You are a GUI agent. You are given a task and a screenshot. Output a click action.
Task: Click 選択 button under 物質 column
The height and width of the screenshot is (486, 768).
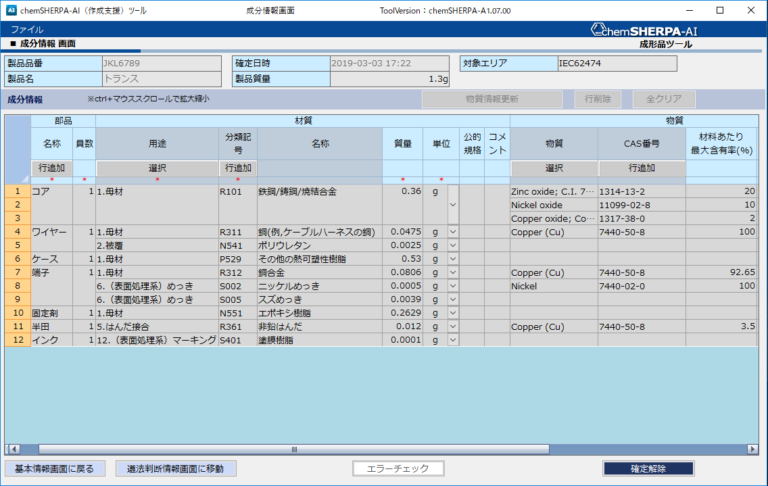click(x=554, y=168)
